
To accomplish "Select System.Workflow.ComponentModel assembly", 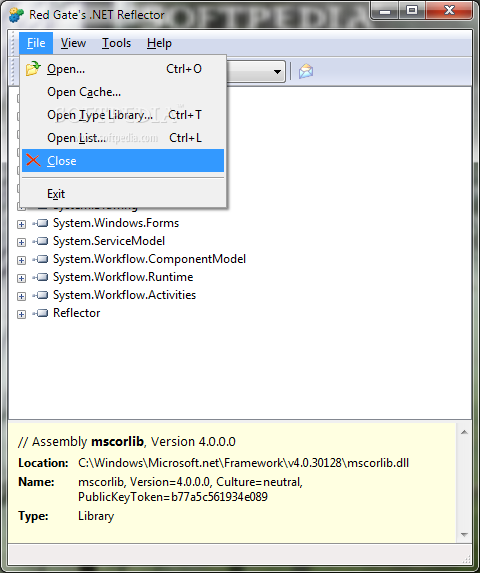I will coord(149,259).
